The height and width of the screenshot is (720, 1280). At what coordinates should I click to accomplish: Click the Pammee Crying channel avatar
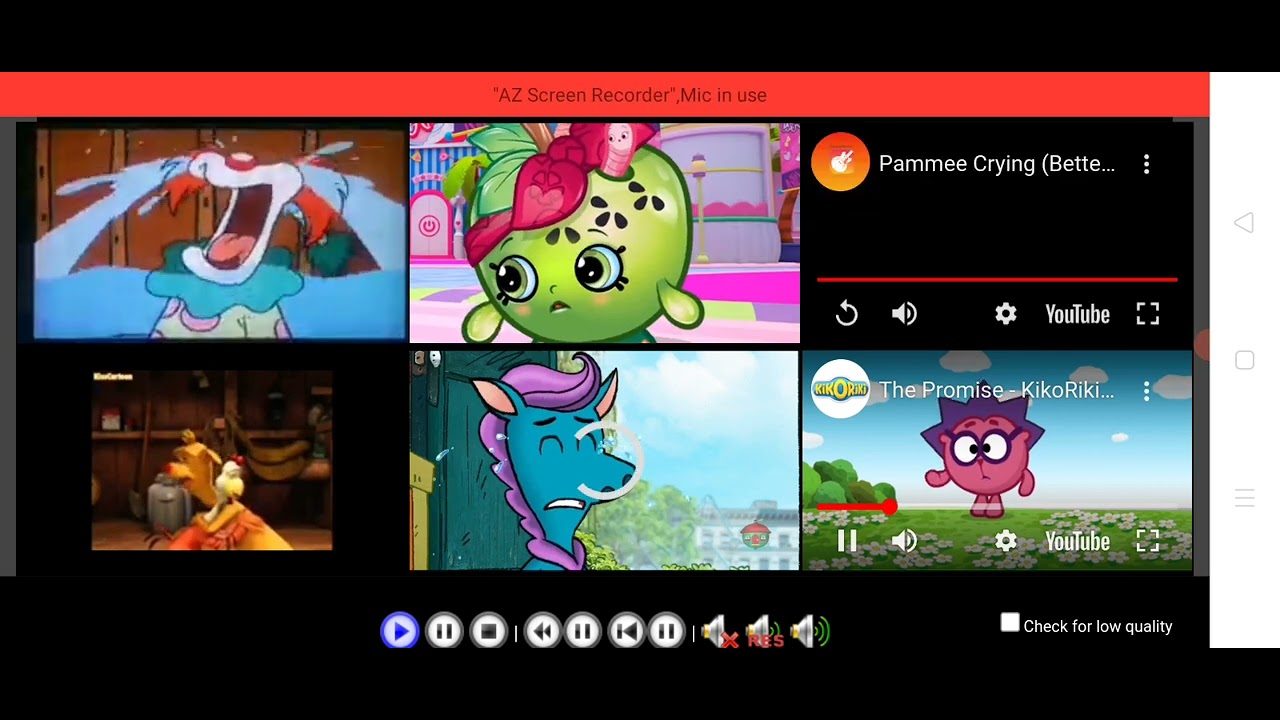click(x=840, y=162)
